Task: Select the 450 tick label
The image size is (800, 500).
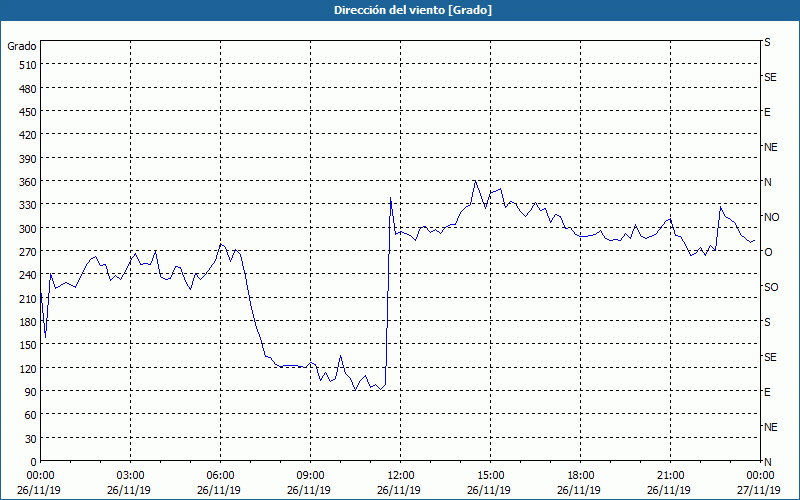Action: pos(28,112)
